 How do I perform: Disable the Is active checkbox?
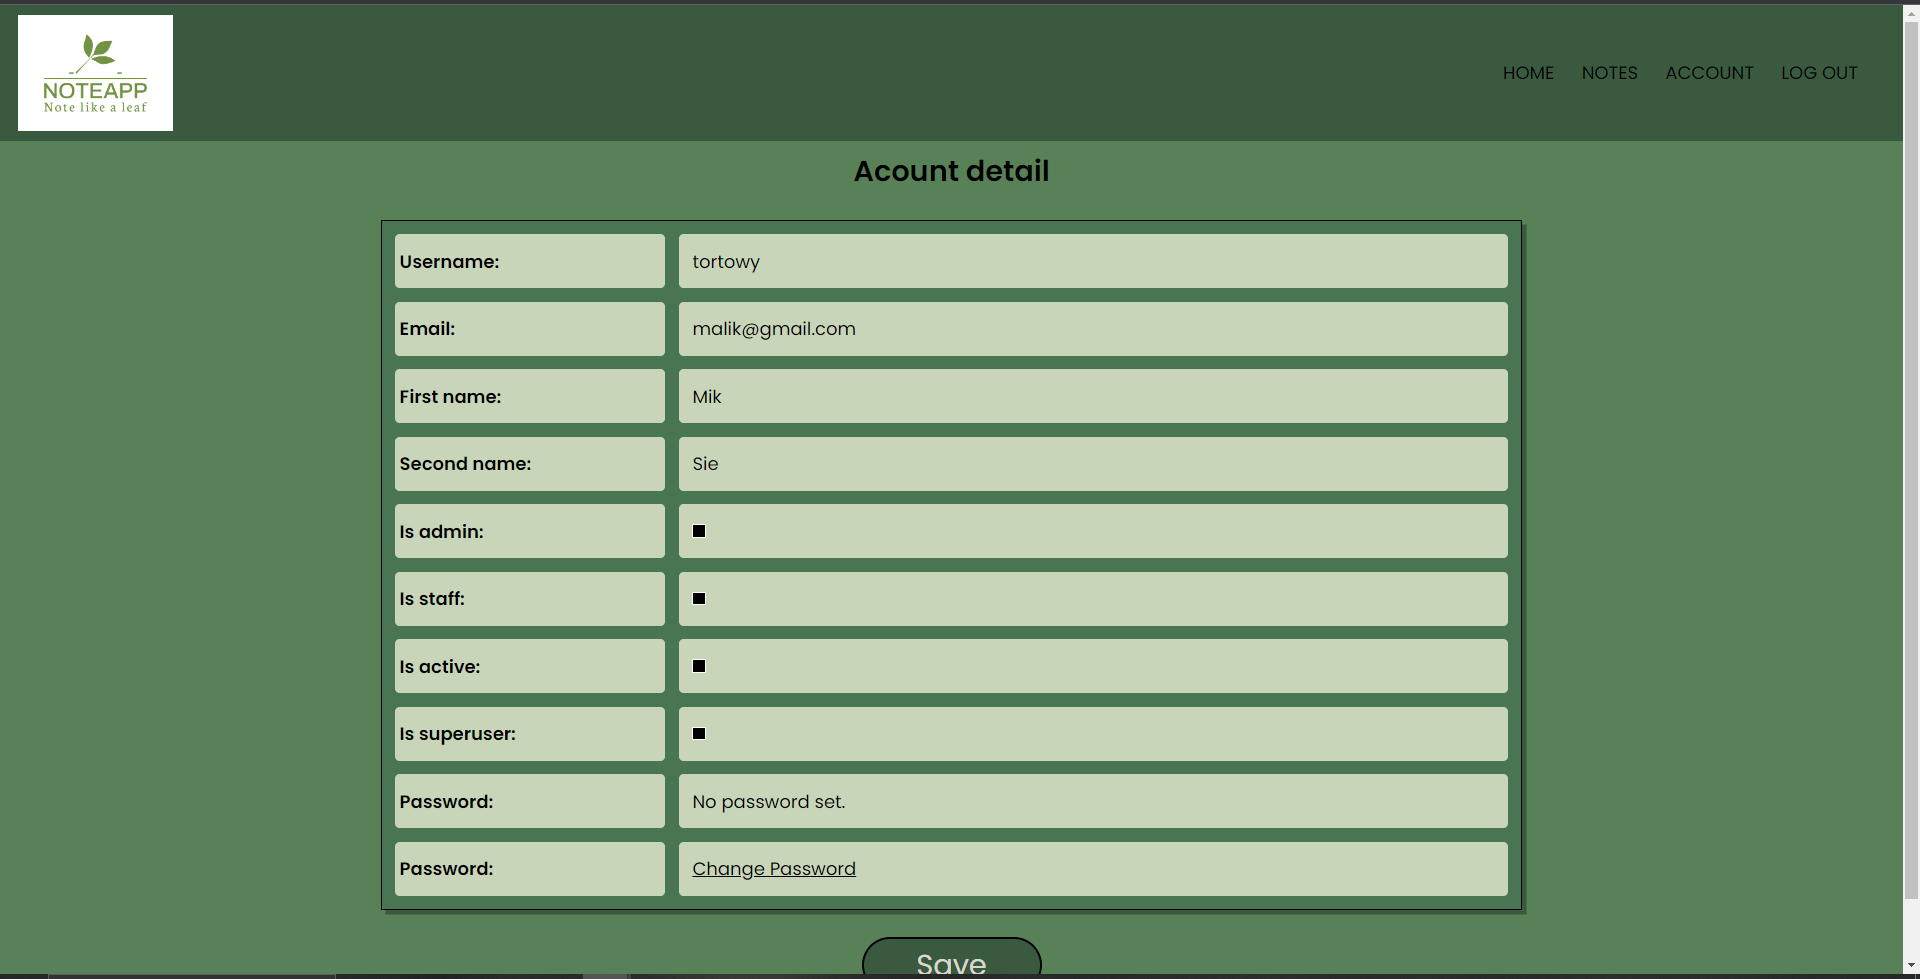point(699,666)
